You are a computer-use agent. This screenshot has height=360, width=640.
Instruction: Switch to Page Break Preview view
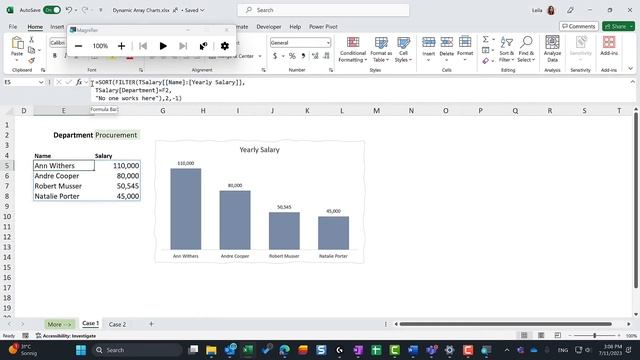(x=558, y=336)
